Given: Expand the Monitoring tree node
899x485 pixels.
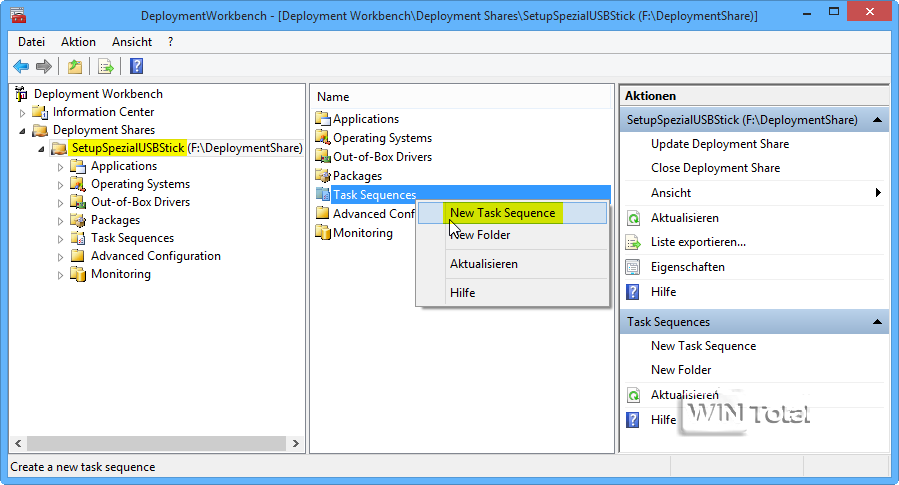Looking at the screenshot, I should pos(60,275).
